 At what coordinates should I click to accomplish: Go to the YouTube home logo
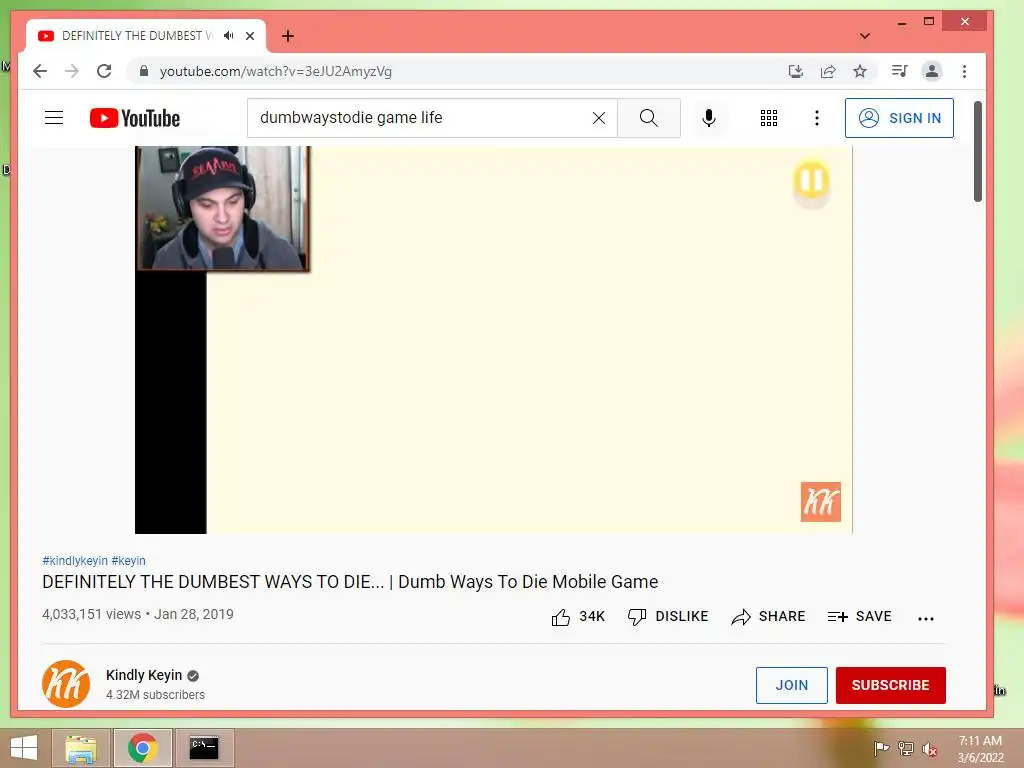click(135, 118)
